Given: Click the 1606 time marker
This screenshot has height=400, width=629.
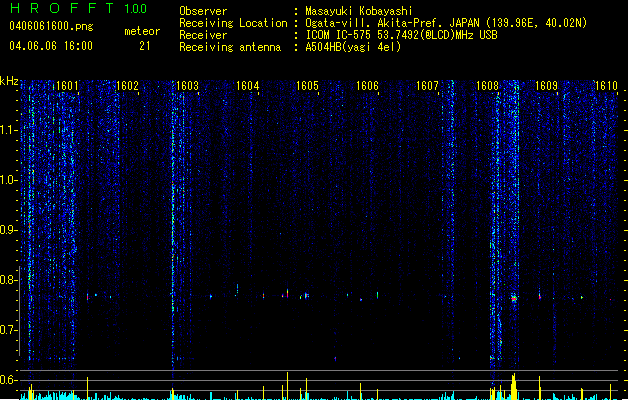Looking at the screenshot, I should point(367,86).
